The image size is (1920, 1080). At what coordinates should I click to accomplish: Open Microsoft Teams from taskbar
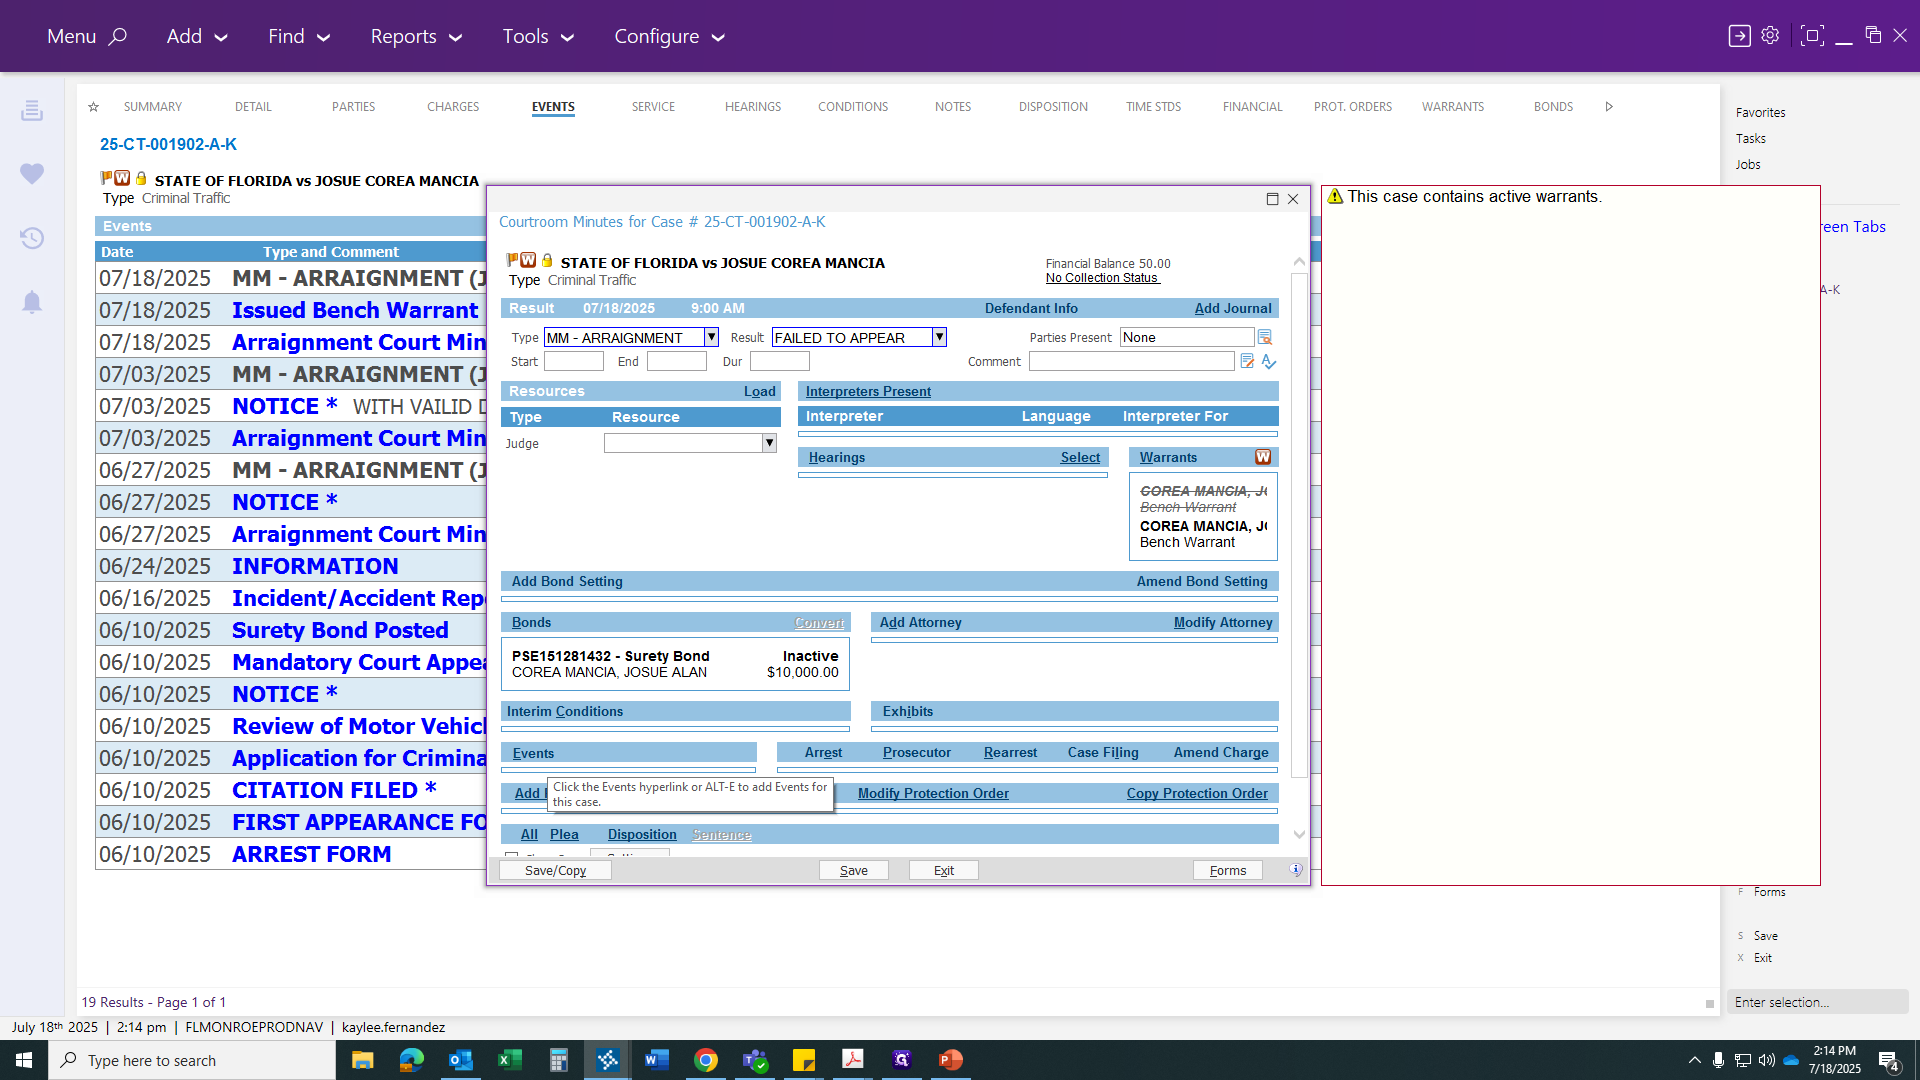755,1060
